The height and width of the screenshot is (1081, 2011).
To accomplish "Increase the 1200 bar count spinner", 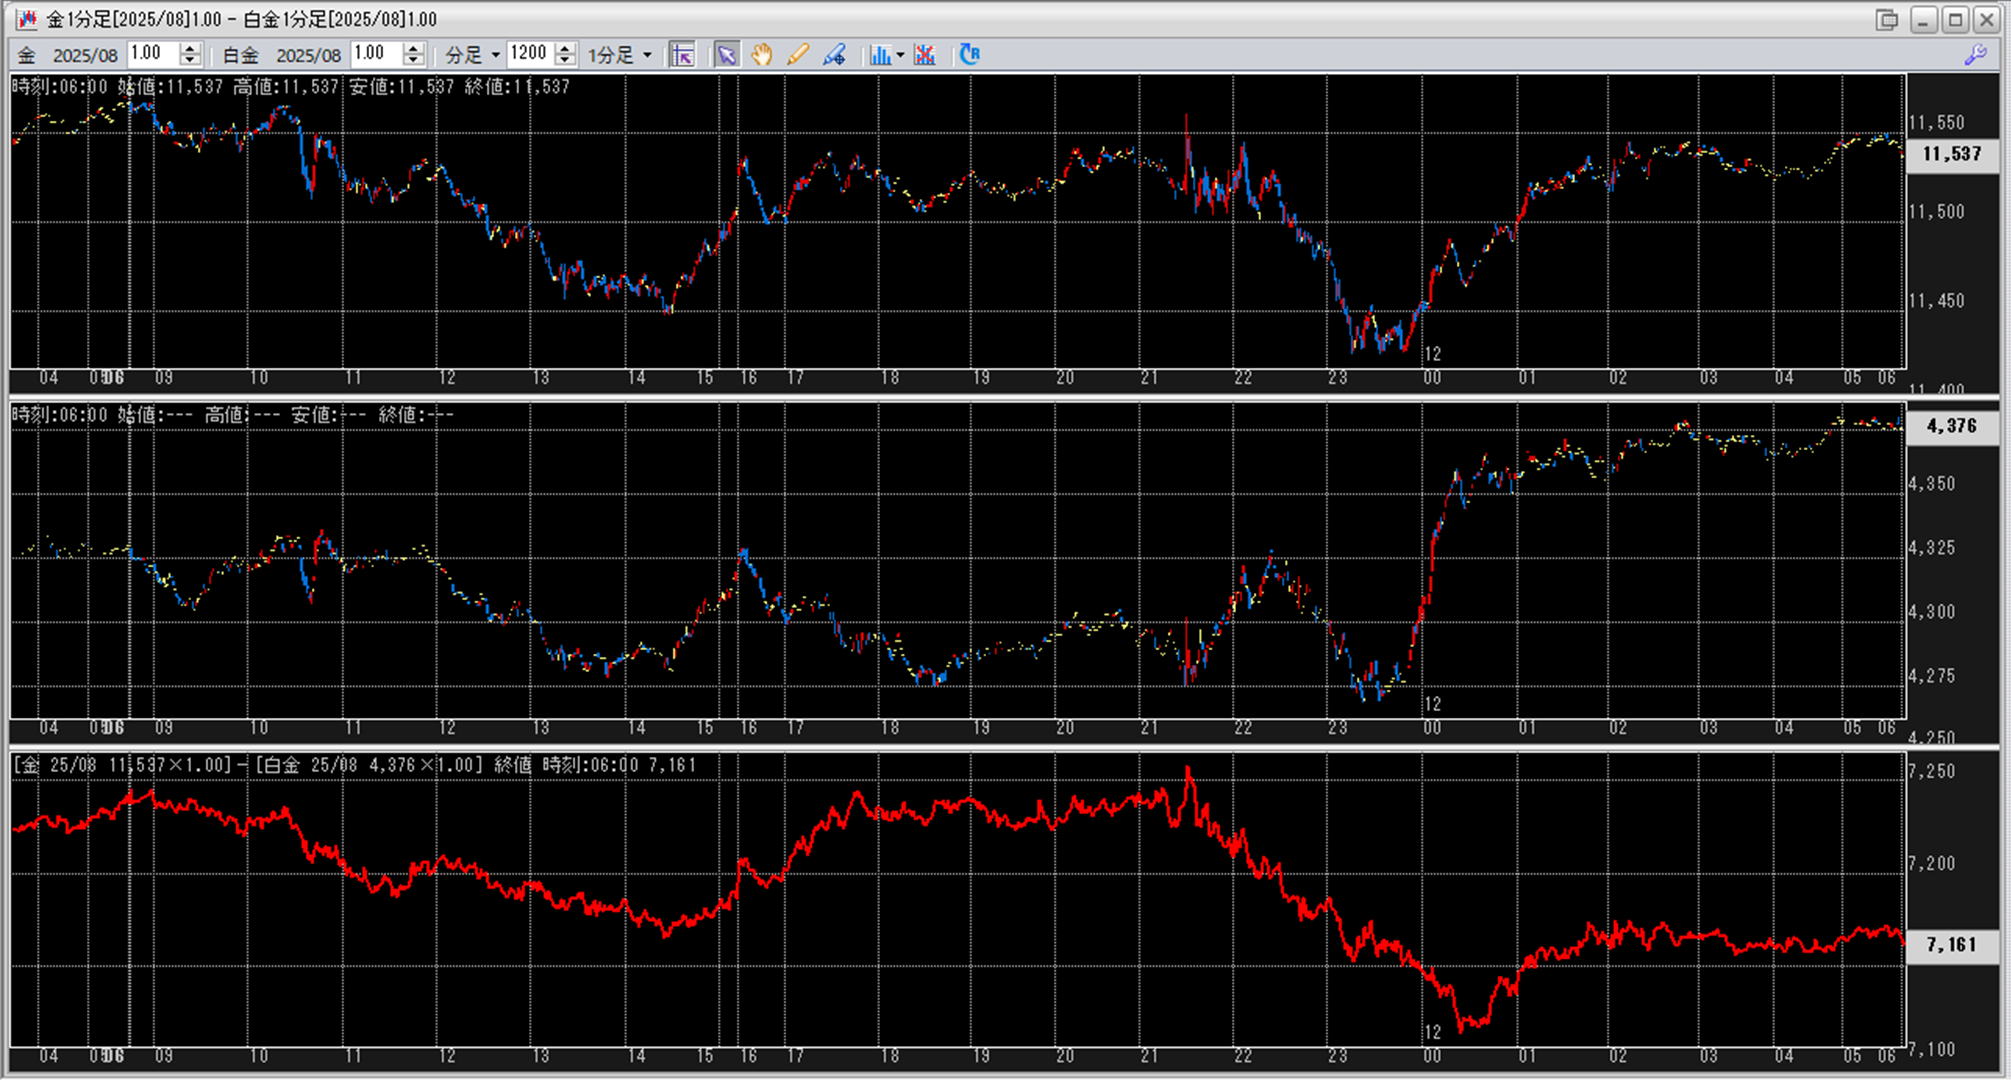I will 566,48.
